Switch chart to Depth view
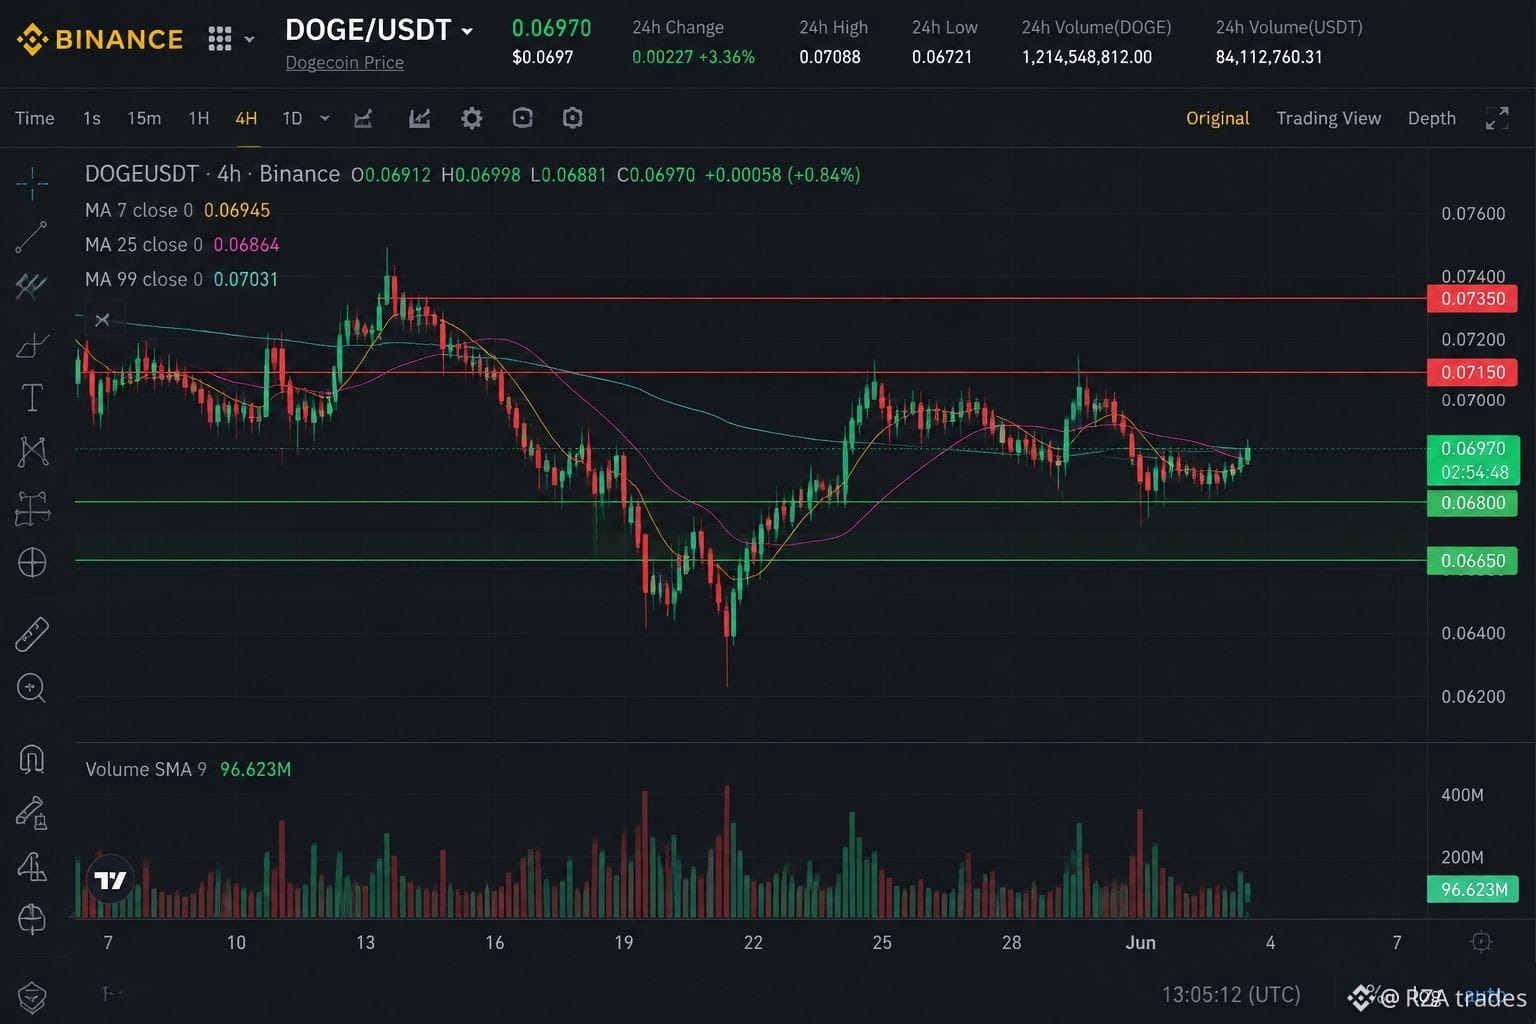Image resolution: width=1536 pixels, height=1024 pixels. (x=1431, y=118)
